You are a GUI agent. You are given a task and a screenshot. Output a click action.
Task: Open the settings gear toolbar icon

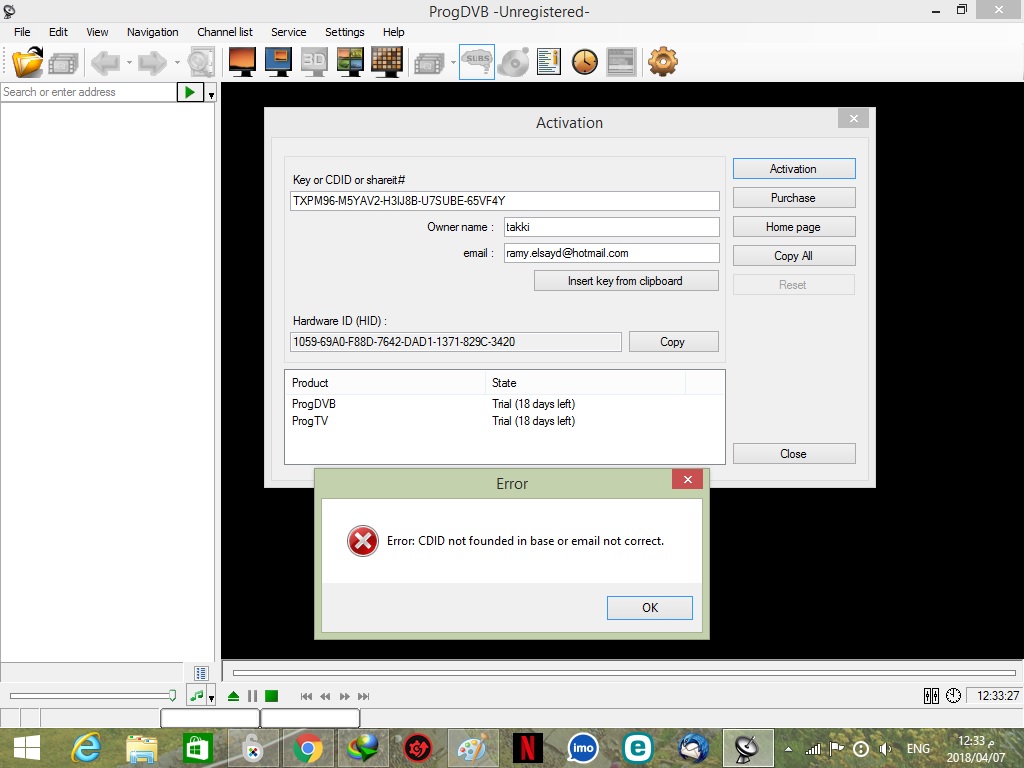tap(662, 62)
